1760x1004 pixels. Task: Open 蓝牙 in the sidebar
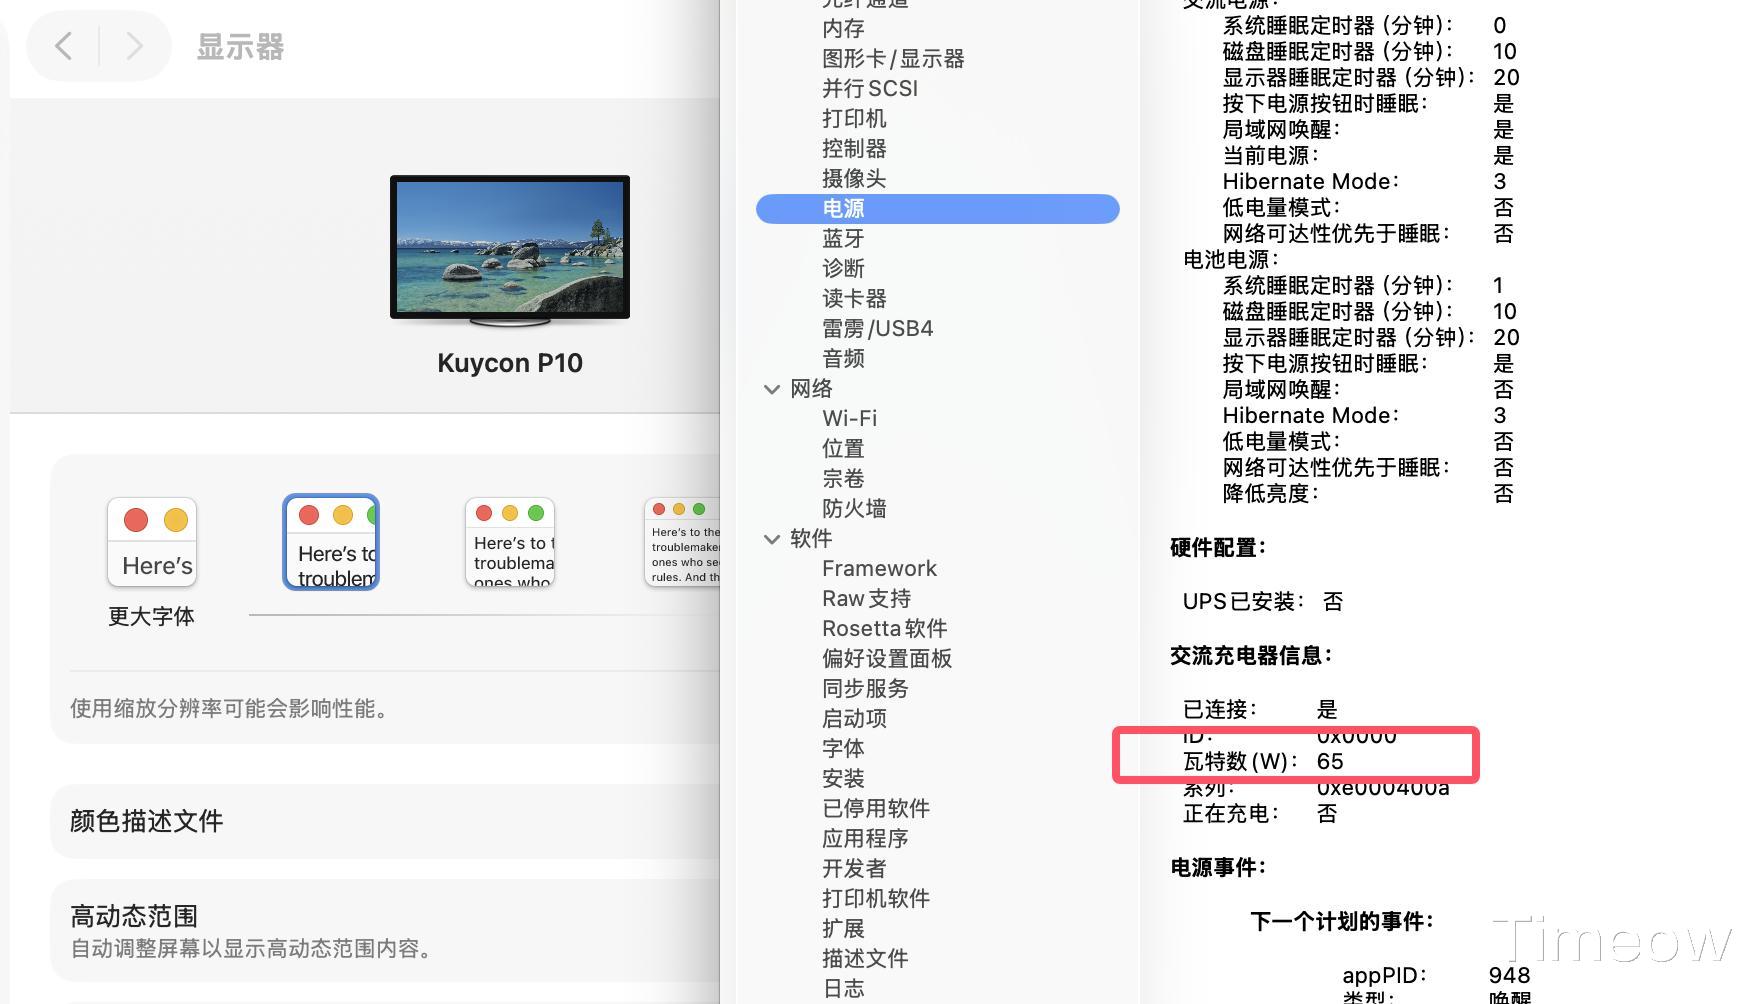pyautogui.click(x=843, y=239)
